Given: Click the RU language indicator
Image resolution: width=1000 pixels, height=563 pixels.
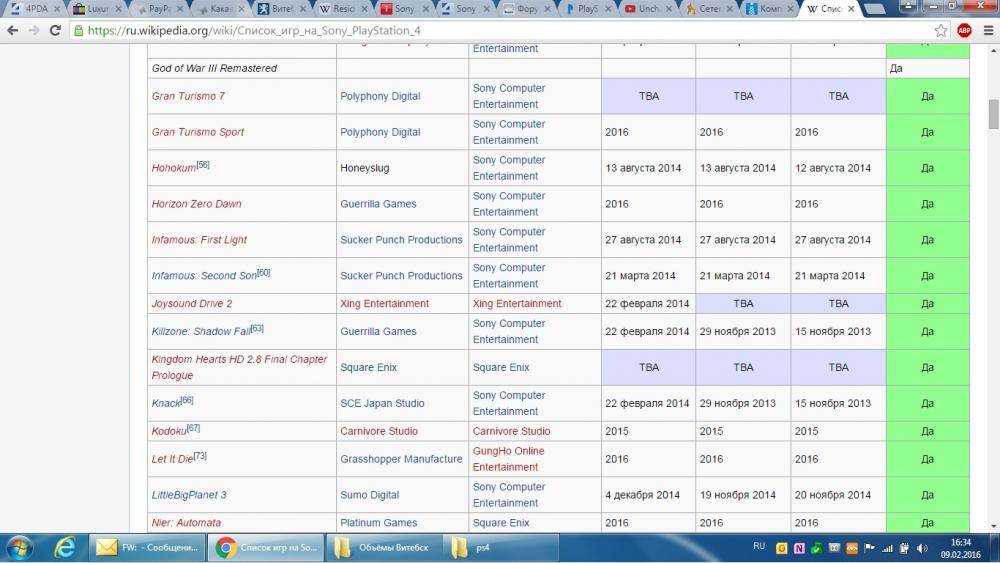Looking at the screenshot, I should point(759,546).
